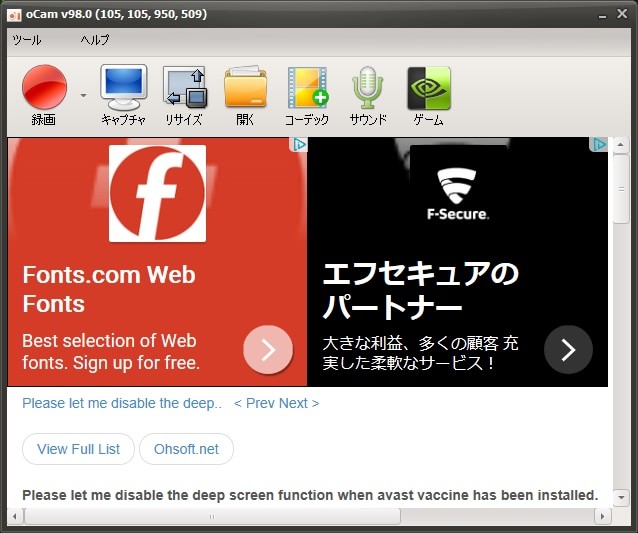Select the リサイズ resize tool
Viewport: 638px width, 533px height.
(184, 95)
